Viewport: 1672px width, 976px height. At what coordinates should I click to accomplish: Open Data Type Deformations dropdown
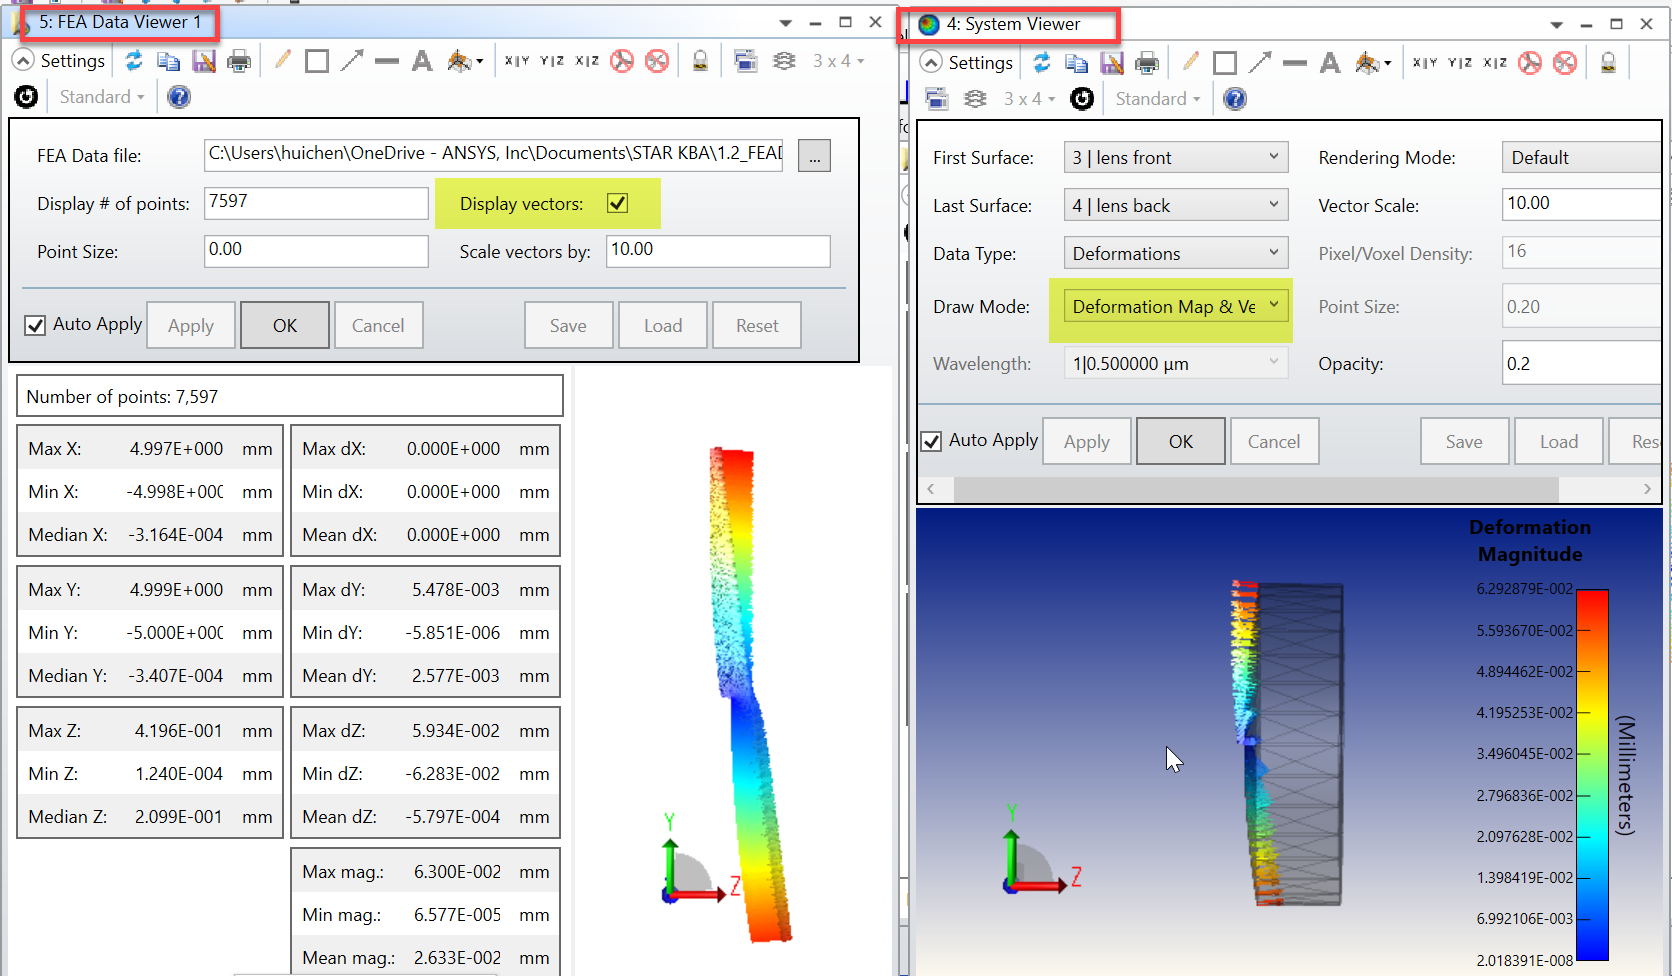[x=1175, y=253]
